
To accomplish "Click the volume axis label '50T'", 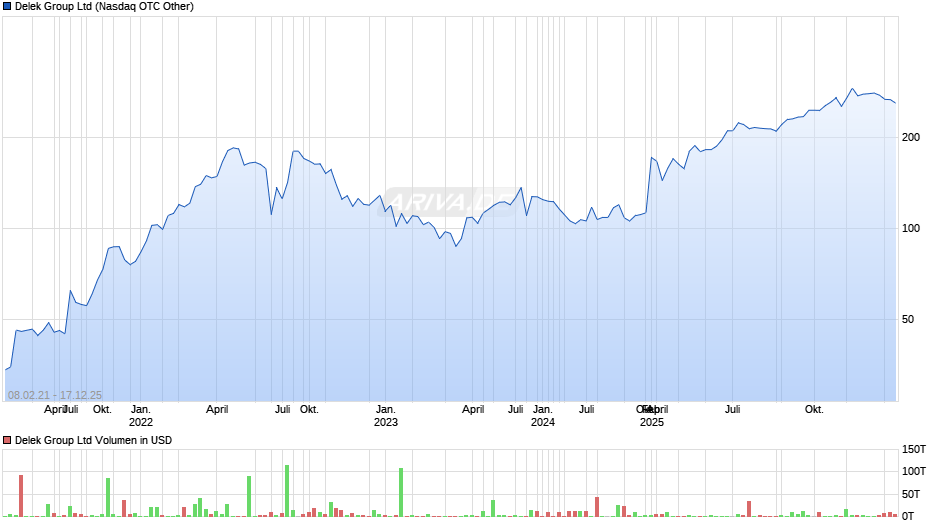I will pos(911,494).
